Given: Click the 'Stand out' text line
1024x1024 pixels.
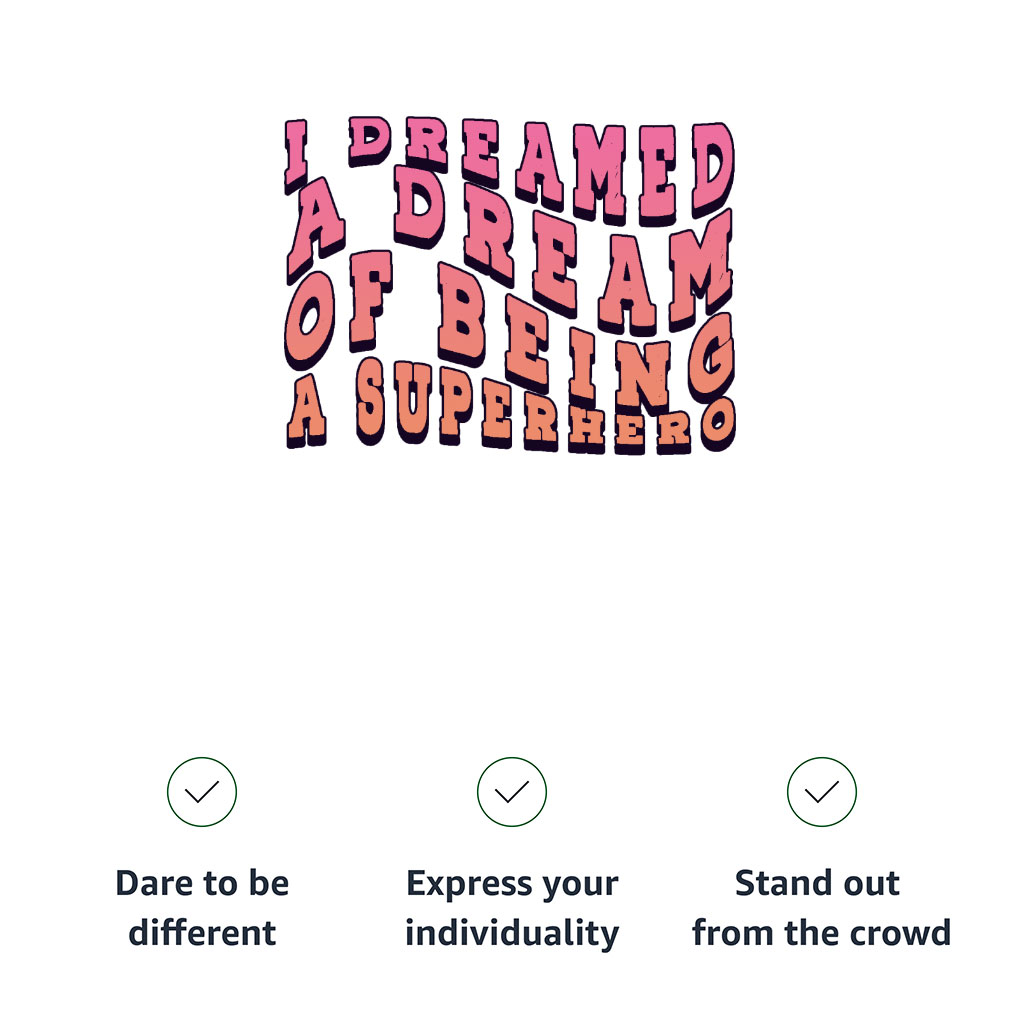Looking at the screenshot, I should 818,884.
